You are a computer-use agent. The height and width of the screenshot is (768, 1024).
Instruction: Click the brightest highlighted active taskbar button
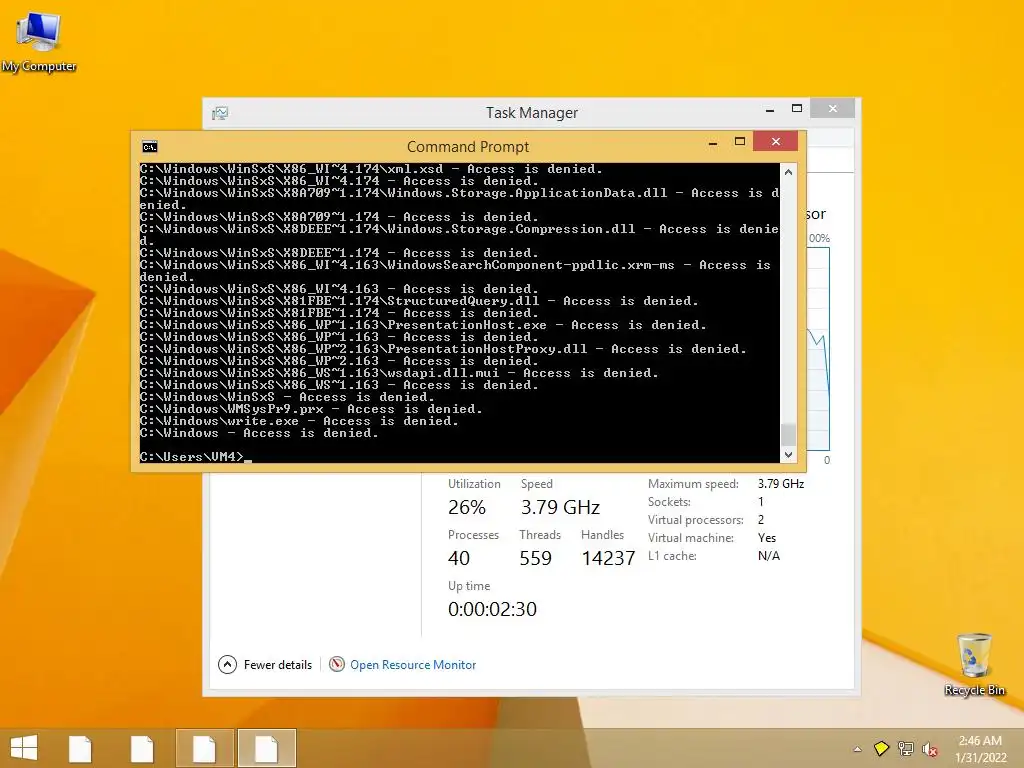tap(266, 748)
